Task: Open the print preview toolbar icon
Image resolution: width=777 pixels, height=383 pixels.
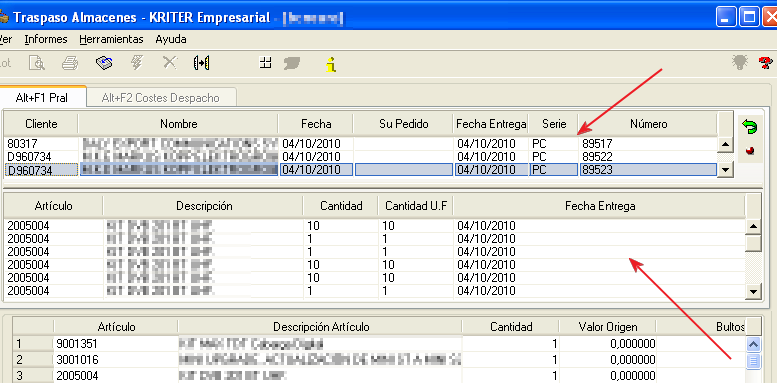Action: pos(37,63)
